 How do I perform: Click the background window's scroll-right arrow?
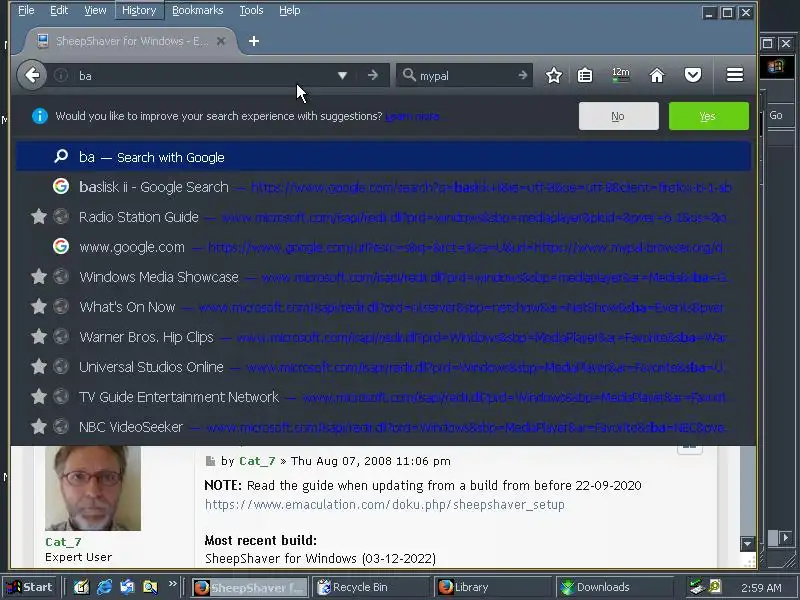(x=785, y=537)
